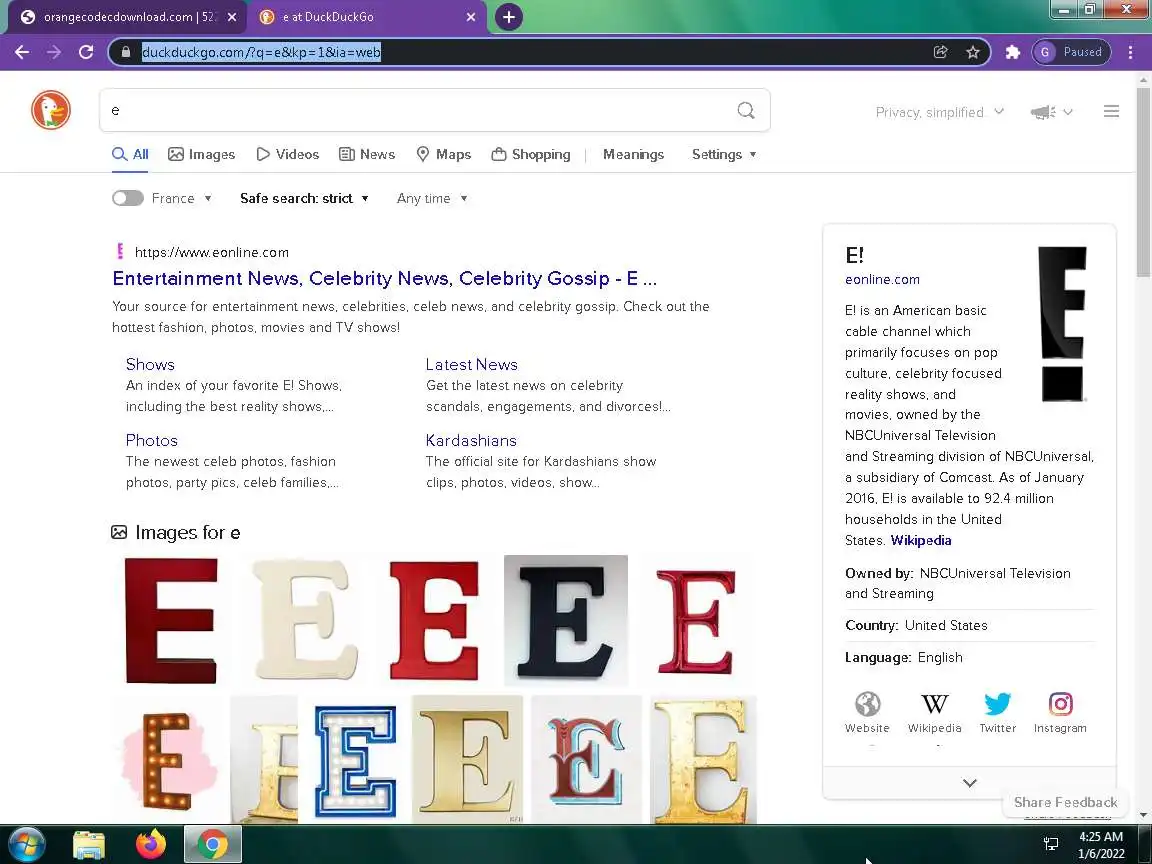This screenshot has width=1152, height=864.
Task: Click the search magnifier icon in search box
Action: click(746, 110)
